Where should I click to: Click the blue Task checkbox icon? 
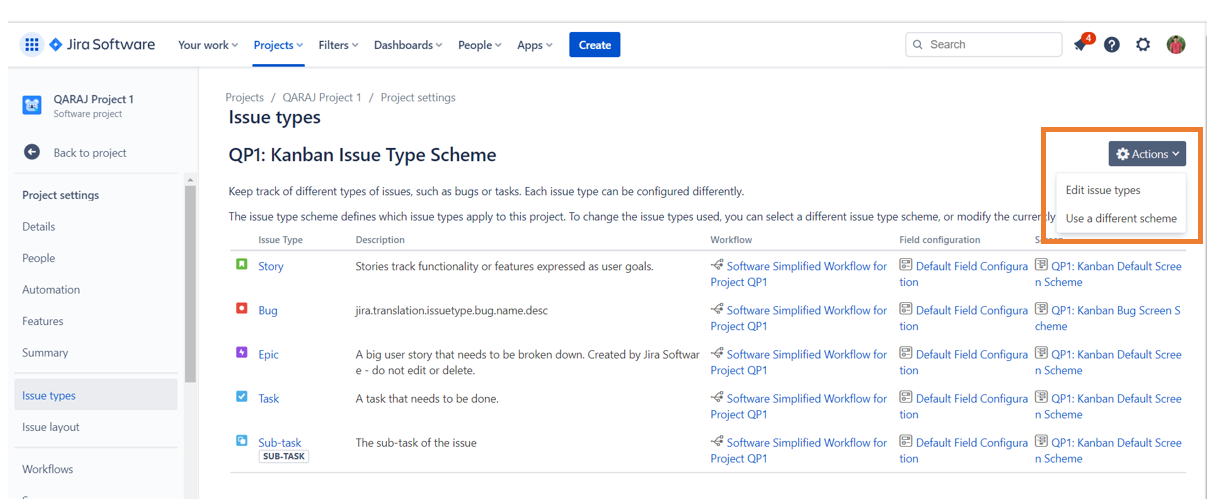click(241, 396)
